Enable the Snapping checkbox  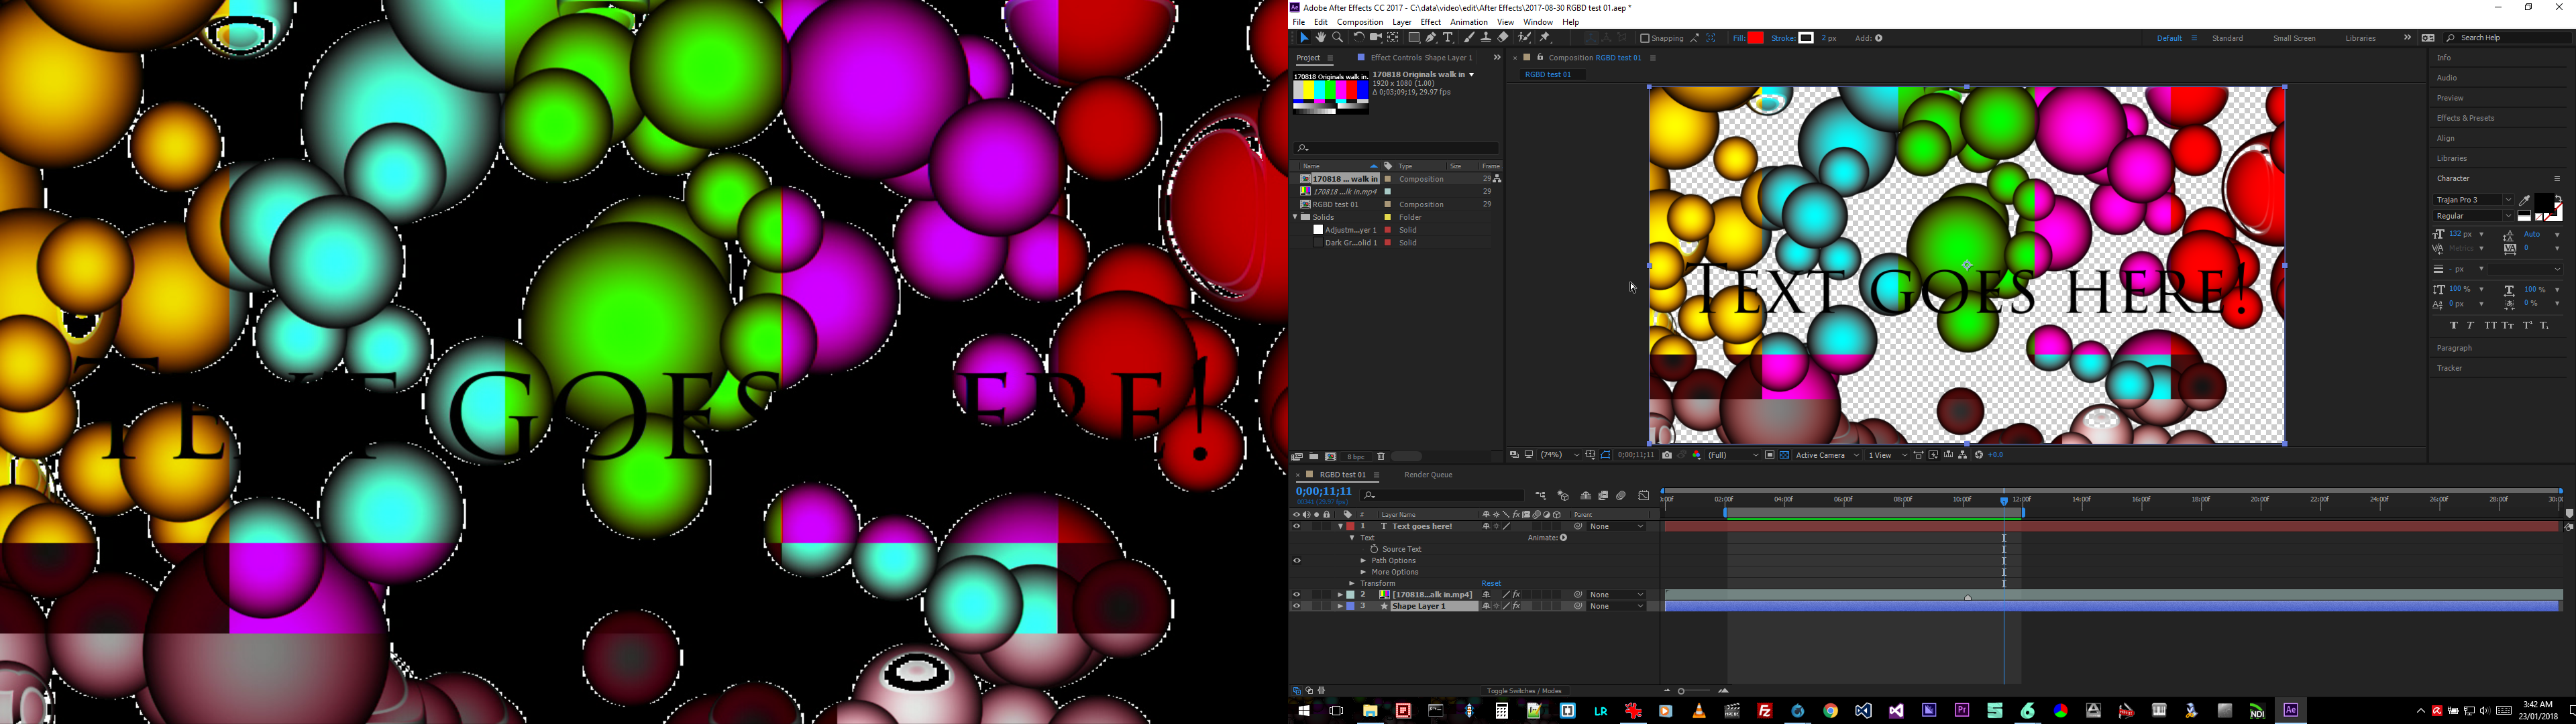pos(1645,38)
